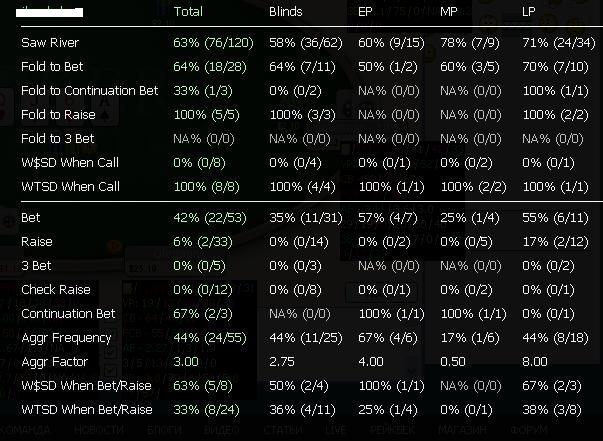Click the Check Raise stat label
Screen dimensions: 603x441
click(x=55, y=290)
